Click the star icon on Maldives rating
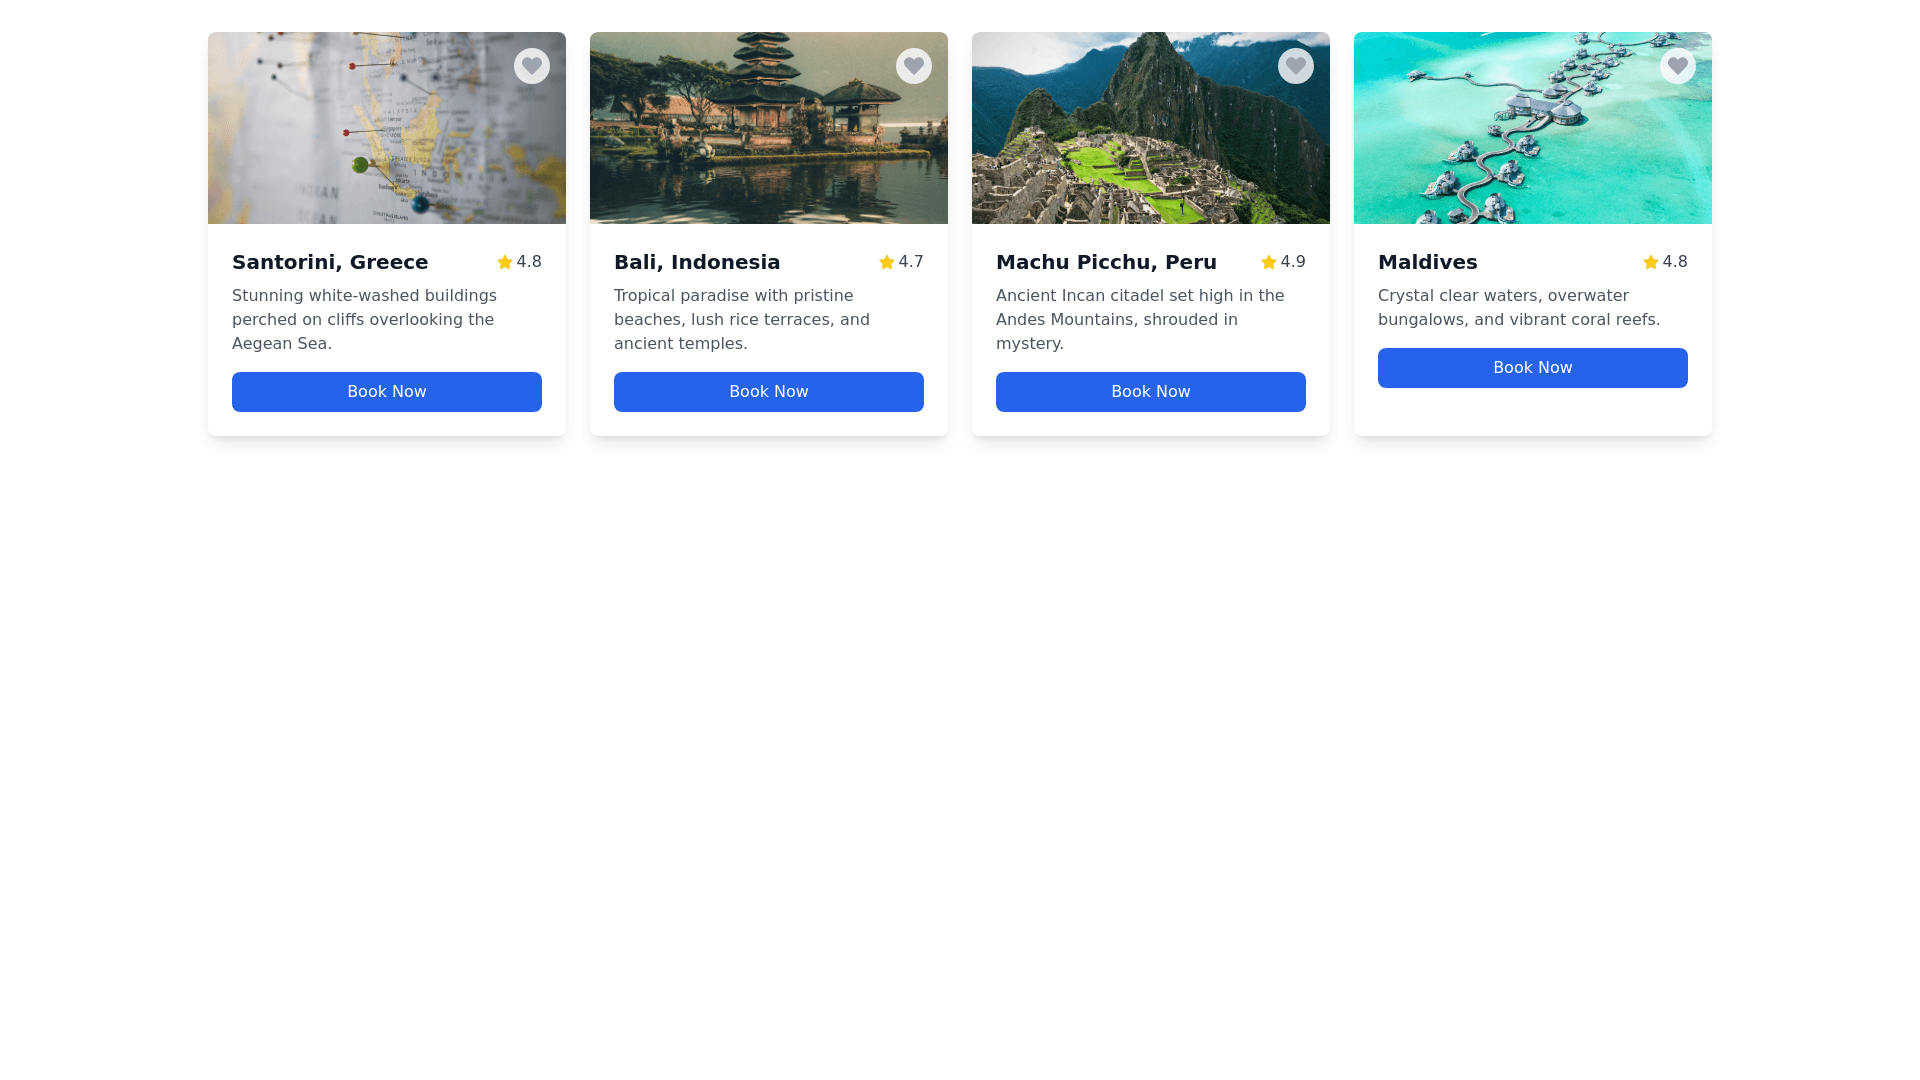Image resolution: width=1920 pixels, height=1080 pixels. 1651,262
